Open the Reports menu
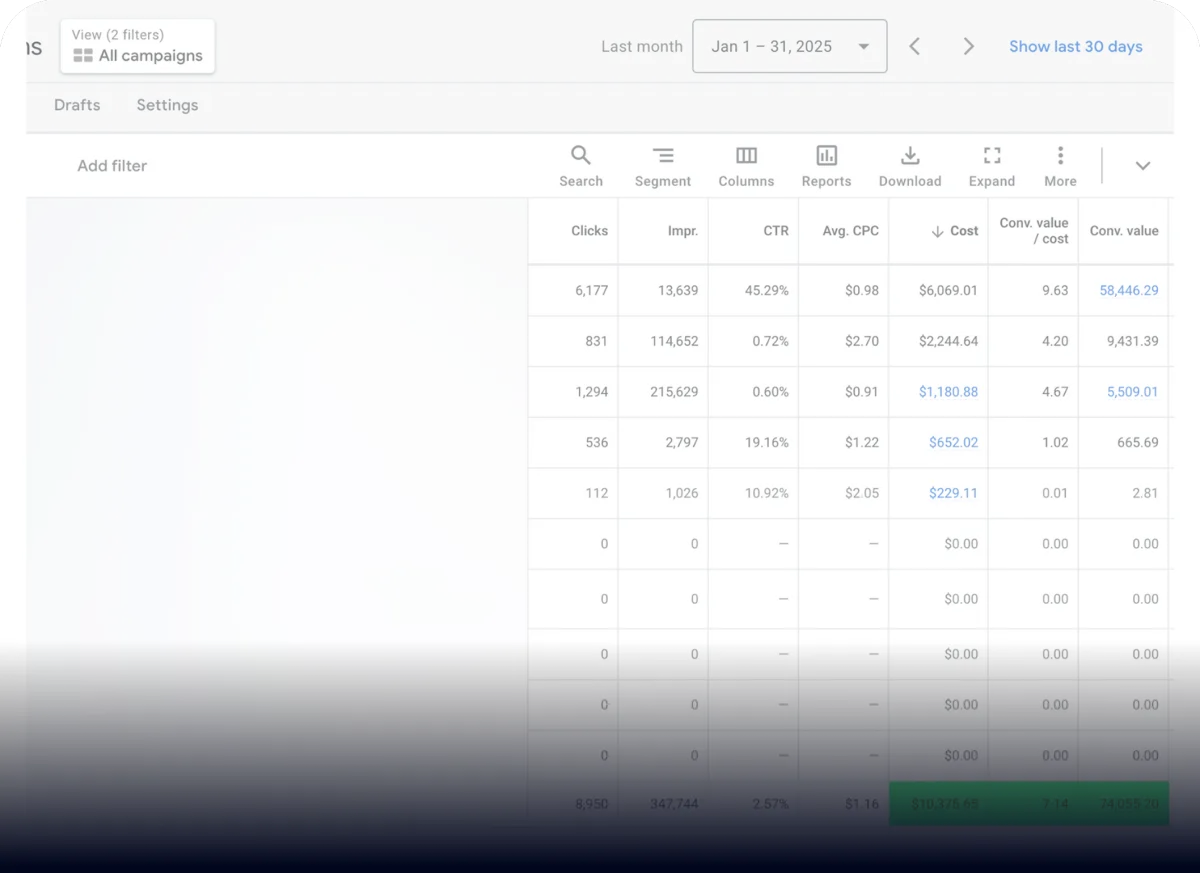The image size is (1200, 873). [826, 166]
